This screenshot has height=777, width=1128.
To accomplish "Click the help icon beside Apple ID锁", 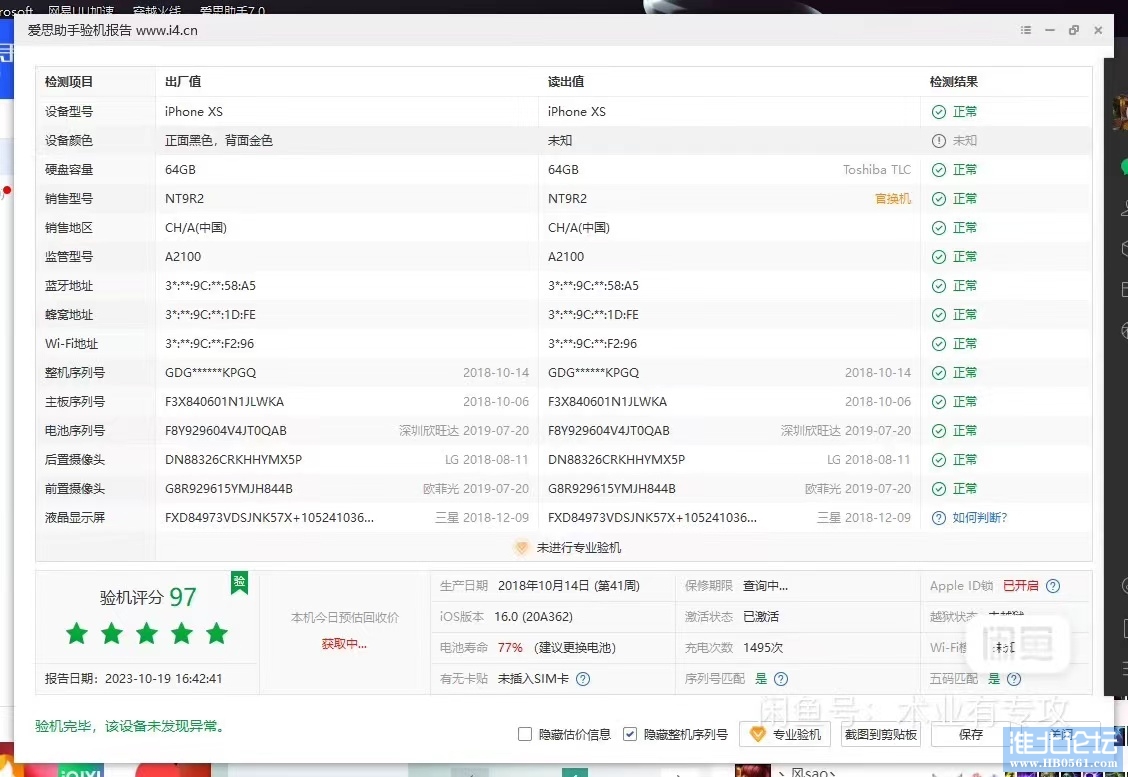I will [x=1053, y=586].
